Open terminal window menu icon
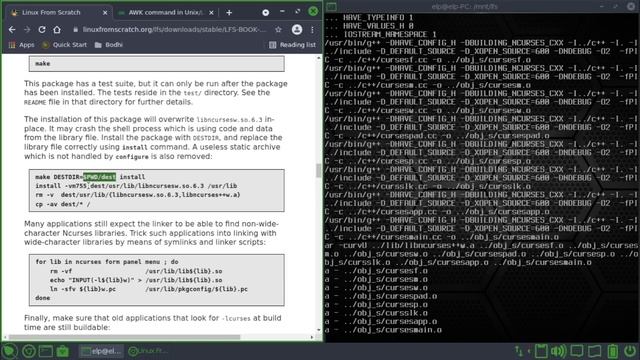640x360 pixels. click(331, 6)
